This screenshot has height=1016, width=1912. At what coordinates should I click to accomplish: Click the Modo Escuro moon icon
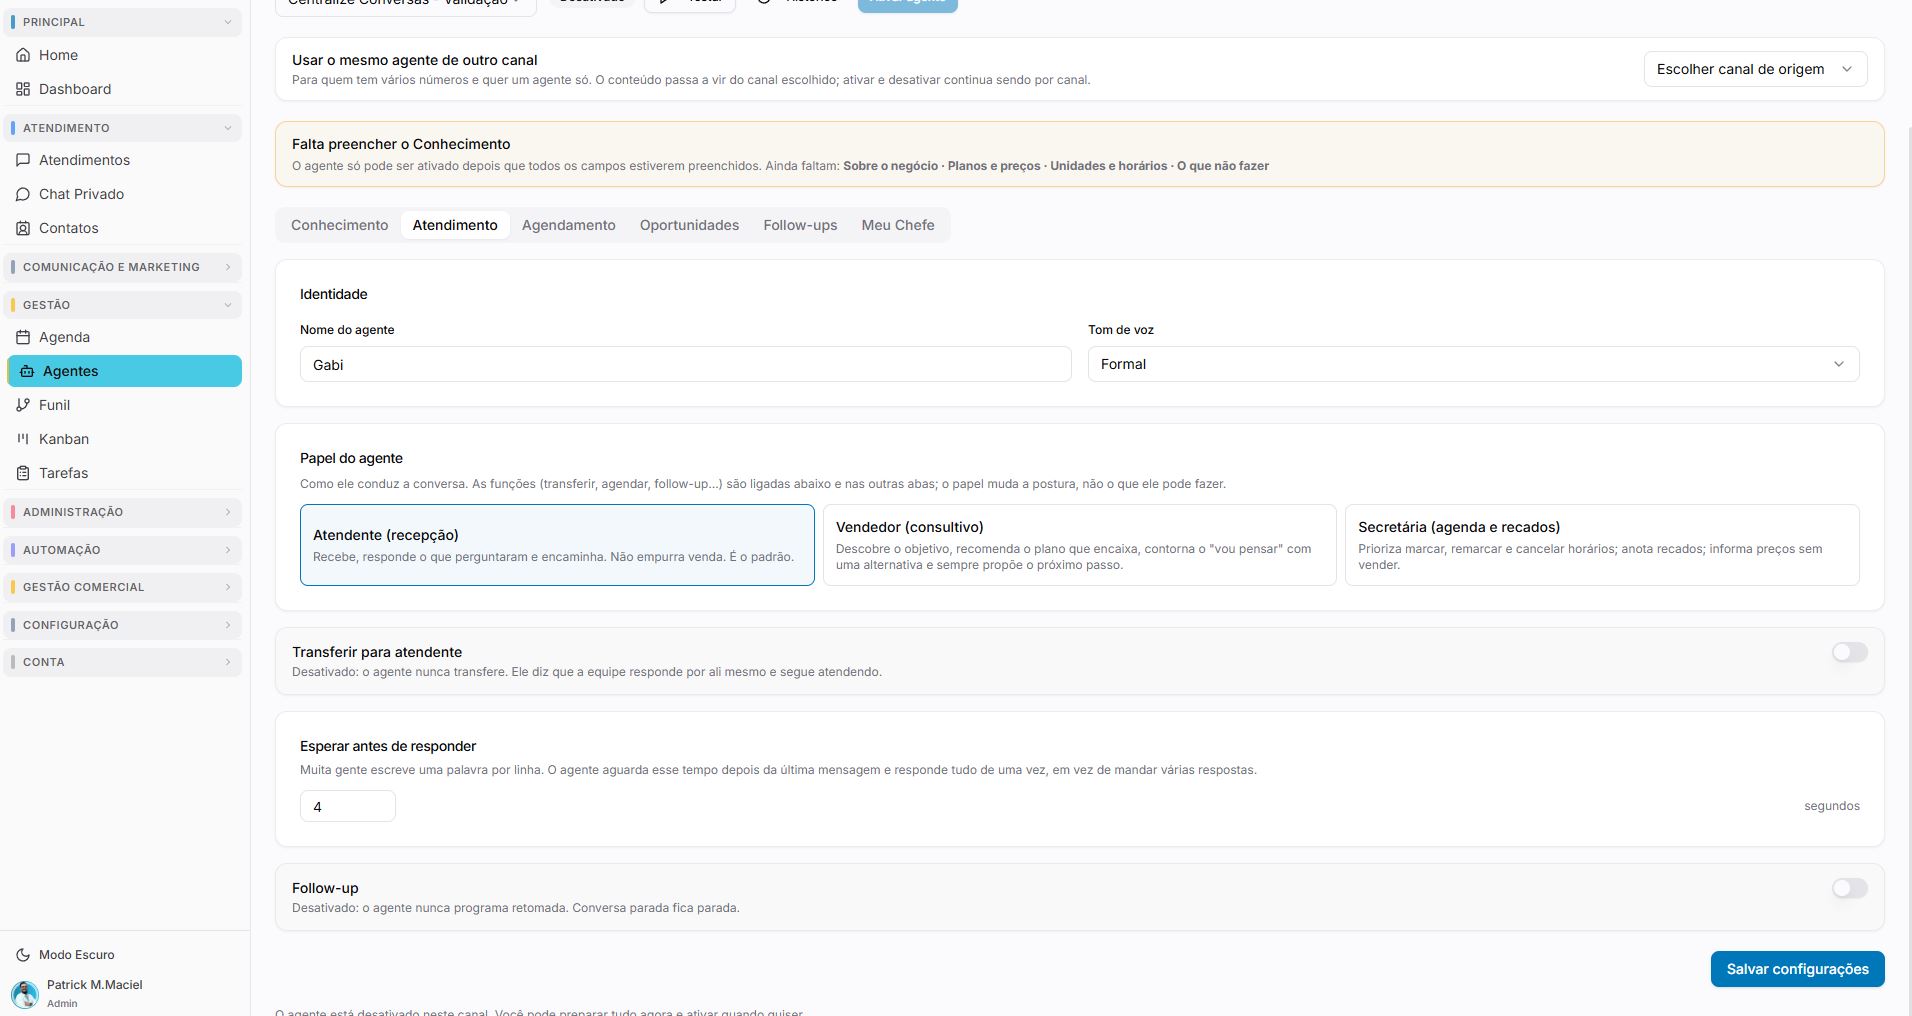23,955
